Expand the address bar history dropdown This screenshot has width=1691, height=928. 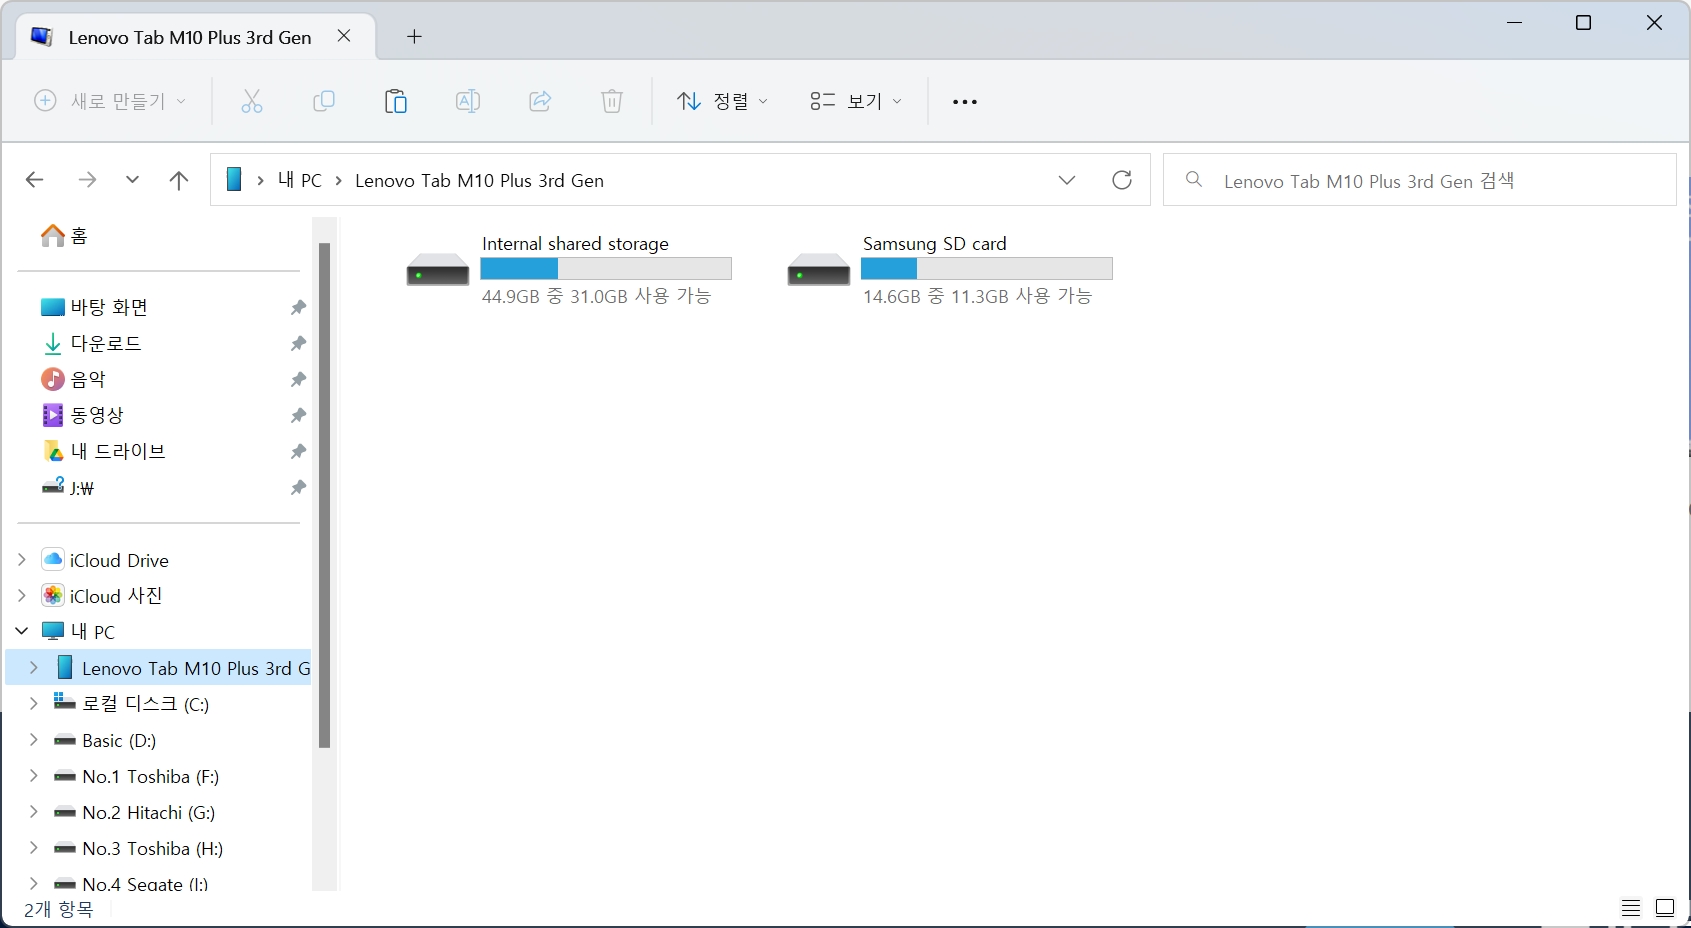point(1067,180)
